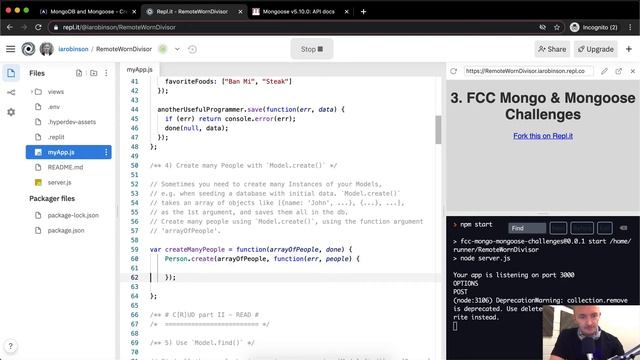Click the preview pencil edit icon
The height and width of the screenshot is (360, 640).
click(x=604, y=71)
